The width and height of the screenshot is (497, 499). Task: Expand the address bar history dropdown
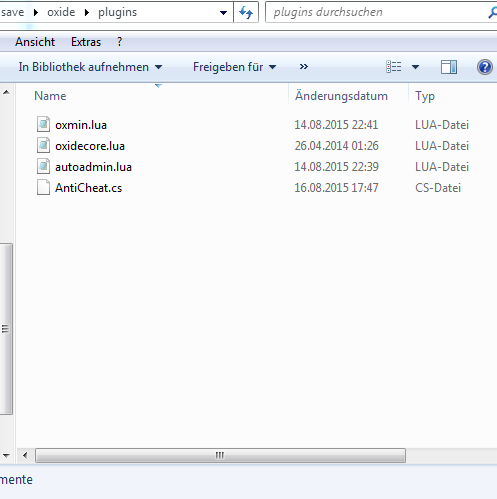(x=223, y=13)
